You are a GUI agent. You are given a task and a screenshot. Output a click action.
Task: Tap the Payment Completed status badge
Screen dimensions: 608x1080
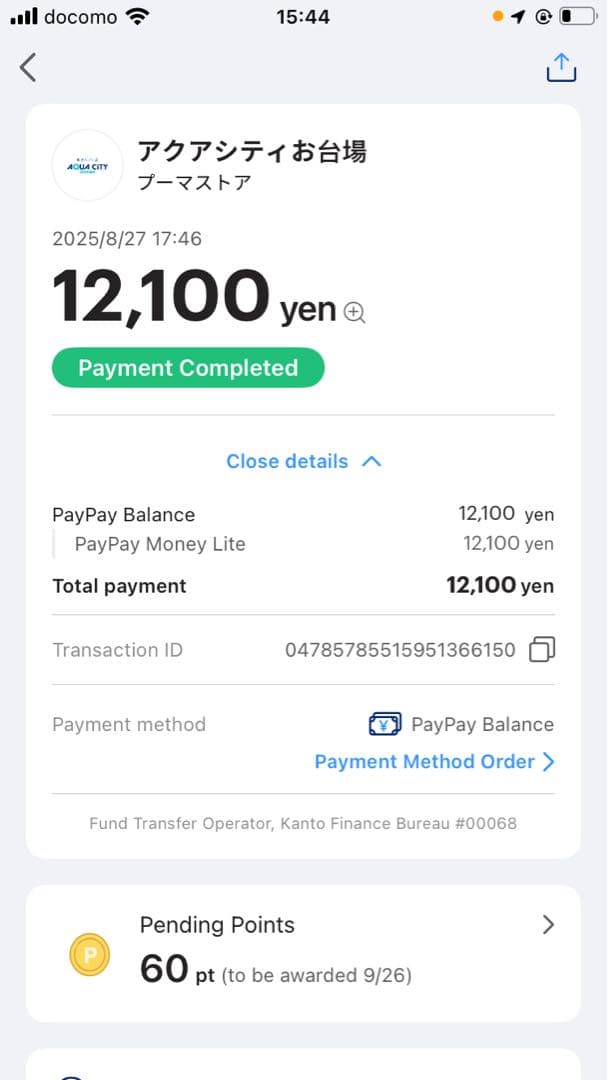tap(188, 368)
